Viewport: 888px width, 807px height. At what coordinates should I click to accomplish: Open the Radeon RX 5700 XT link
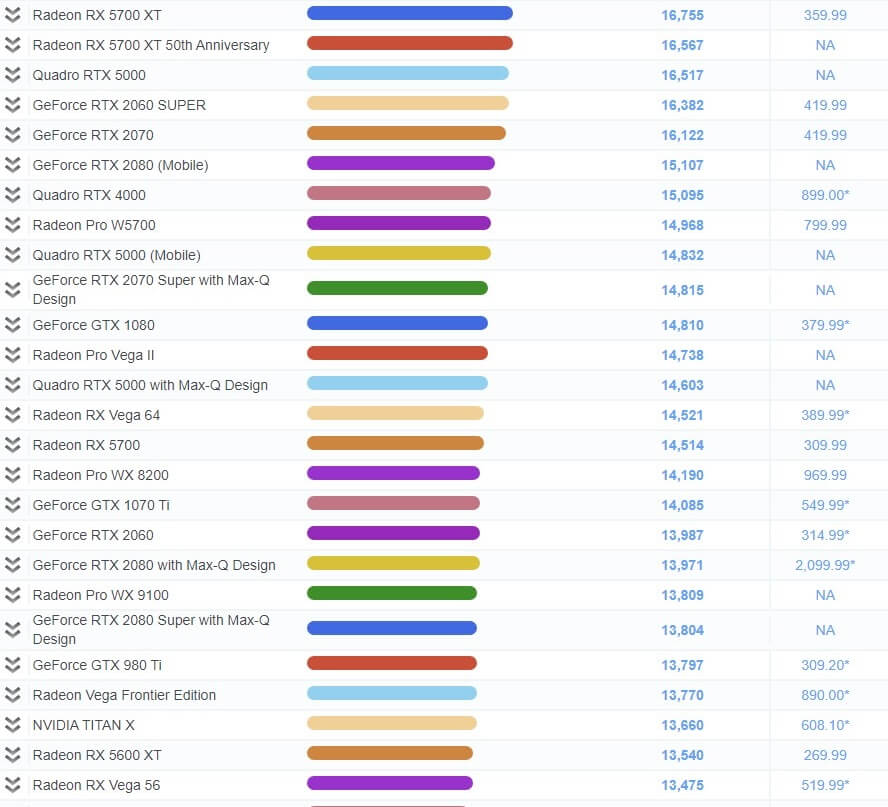point(97,15)
